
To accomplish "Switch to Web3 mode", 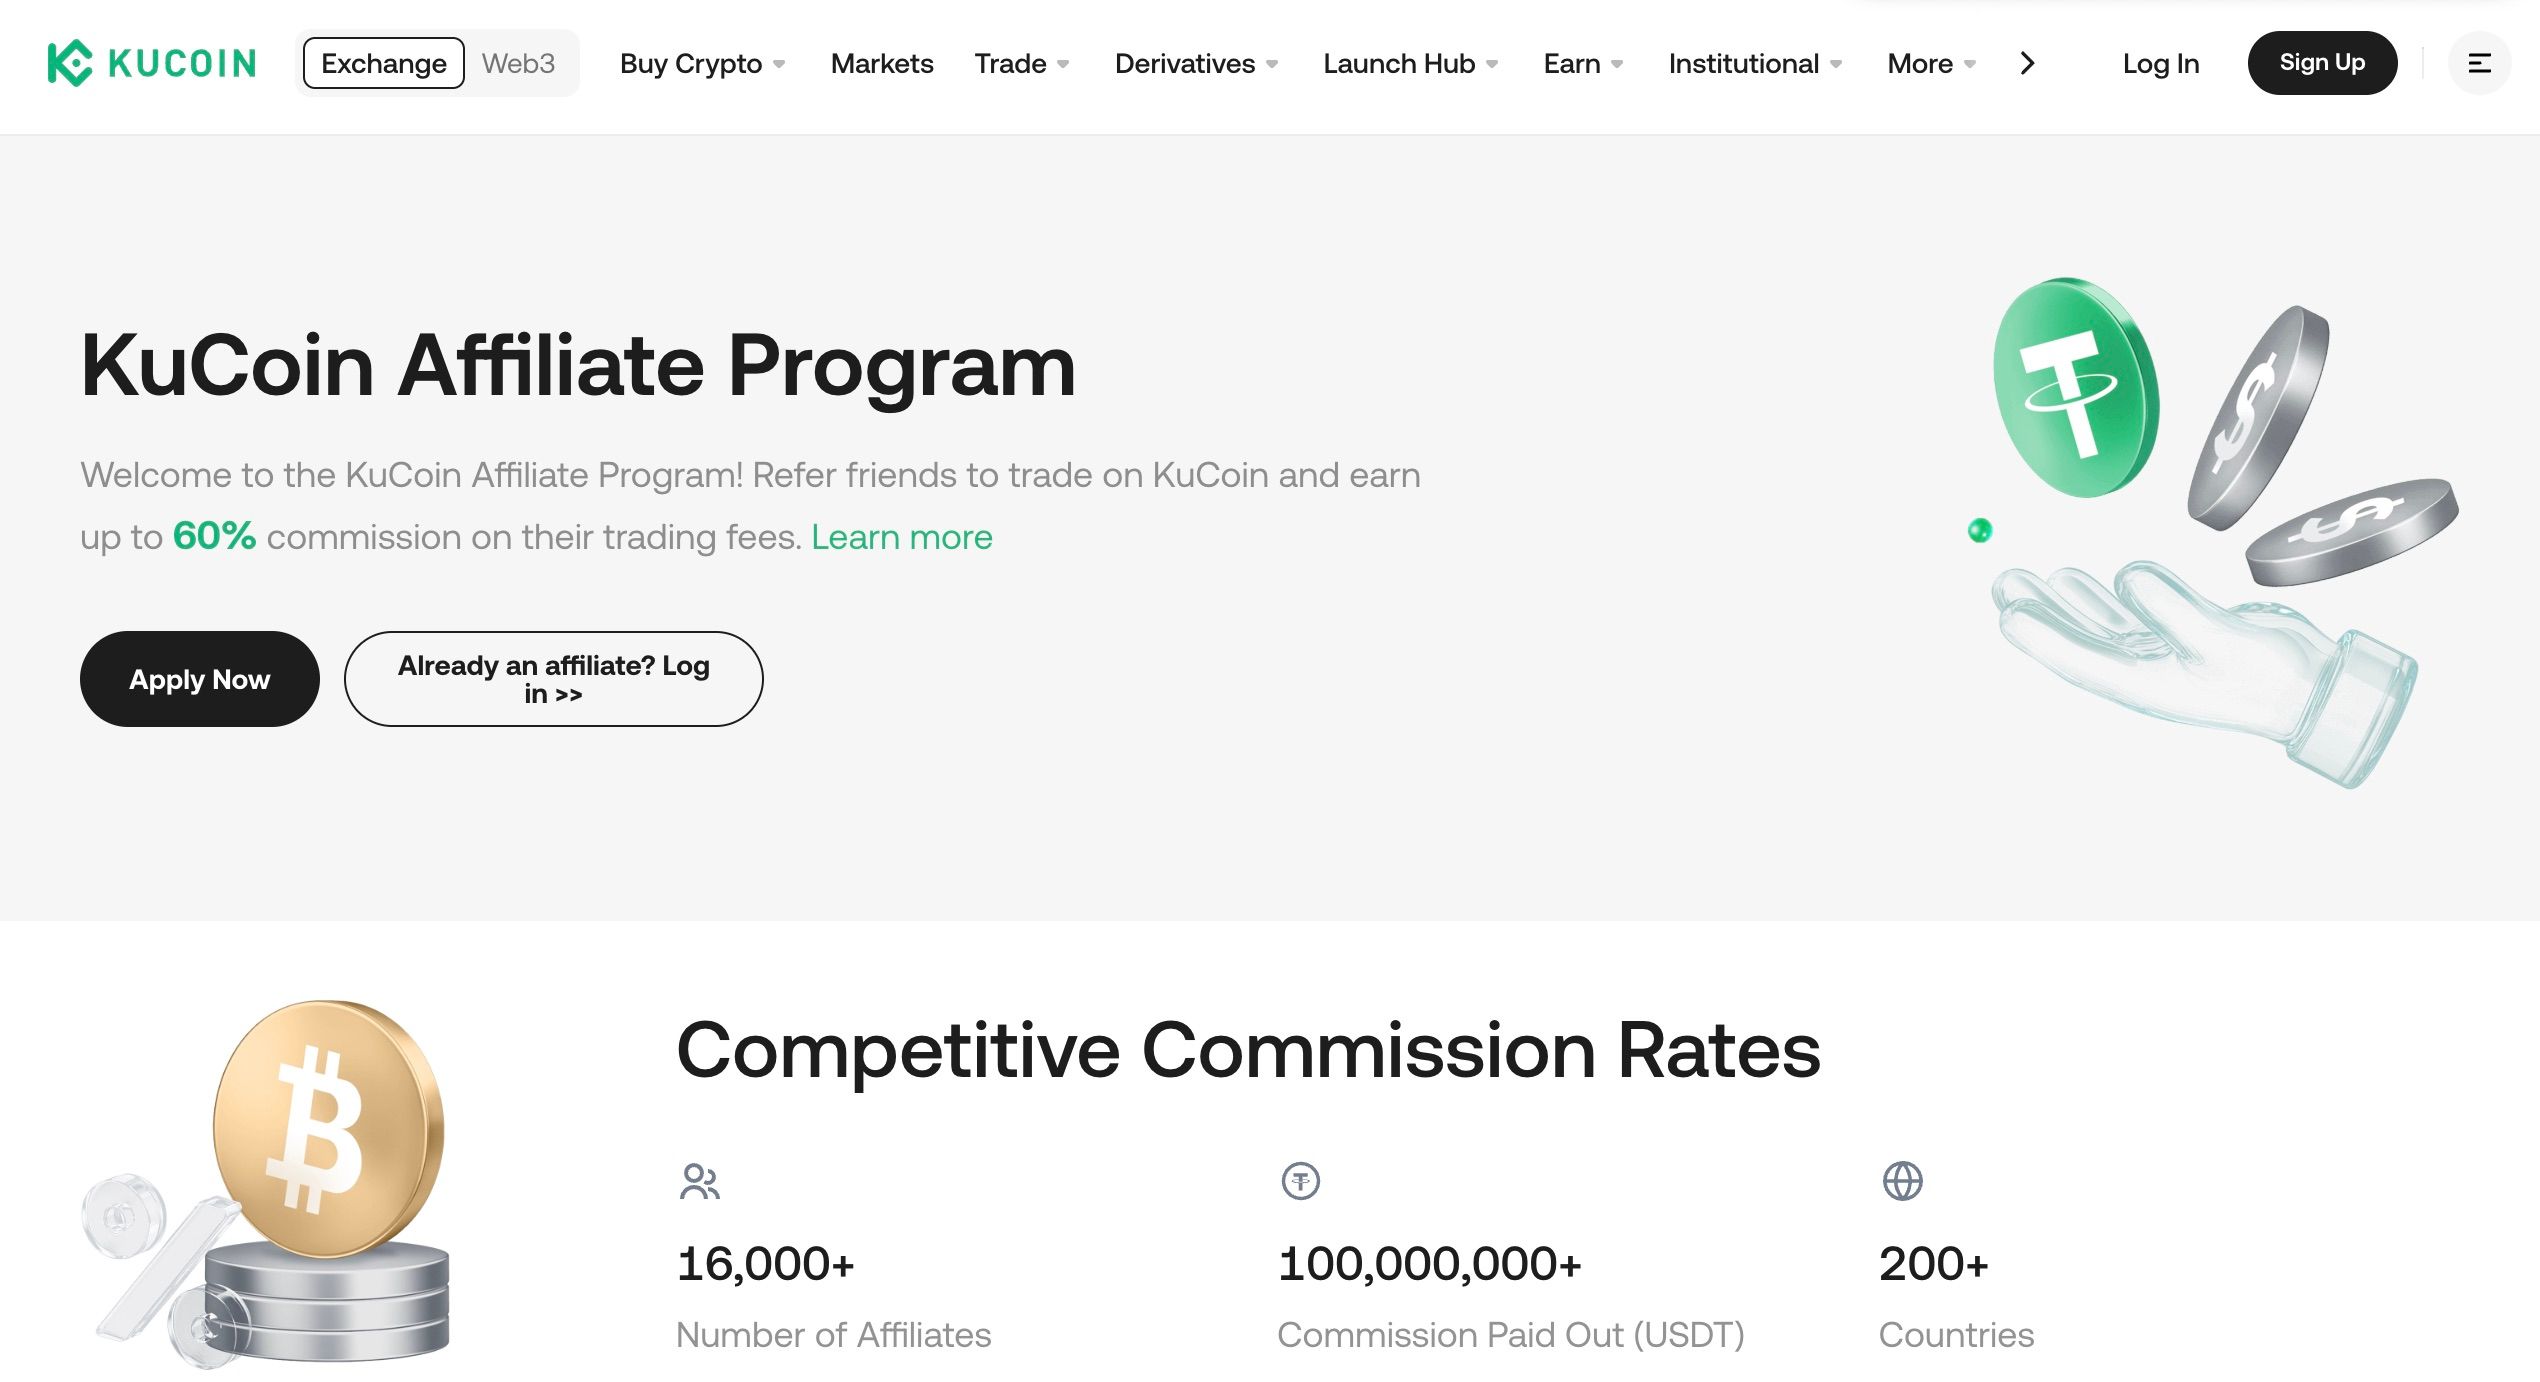I will point(518,62).
